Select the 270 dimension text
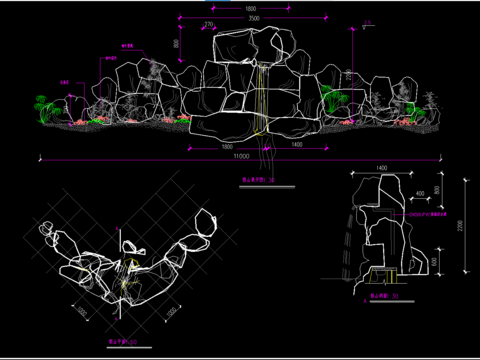480x360 pixels. click(208, 24)
